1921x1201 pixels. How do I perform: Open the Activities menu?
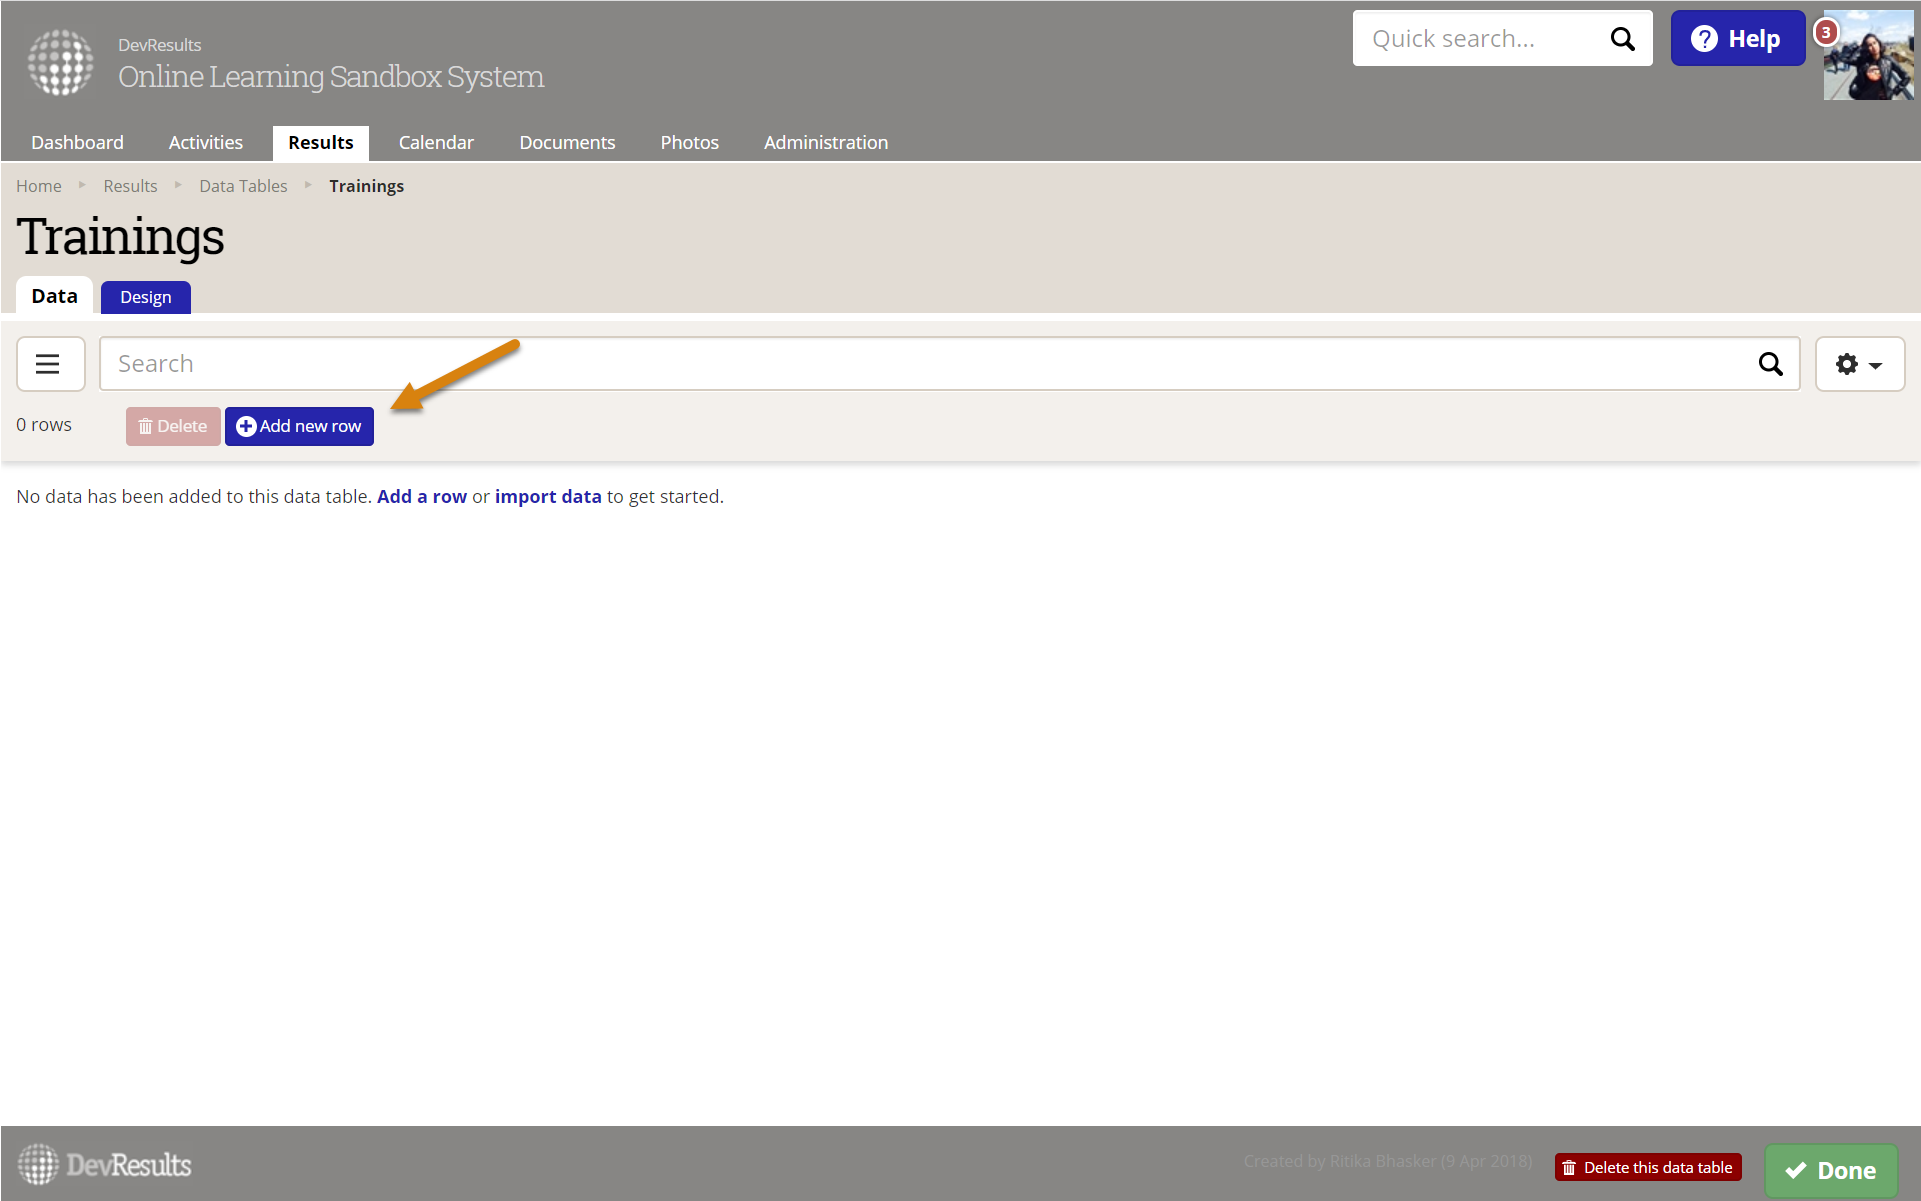click(205, 142)
